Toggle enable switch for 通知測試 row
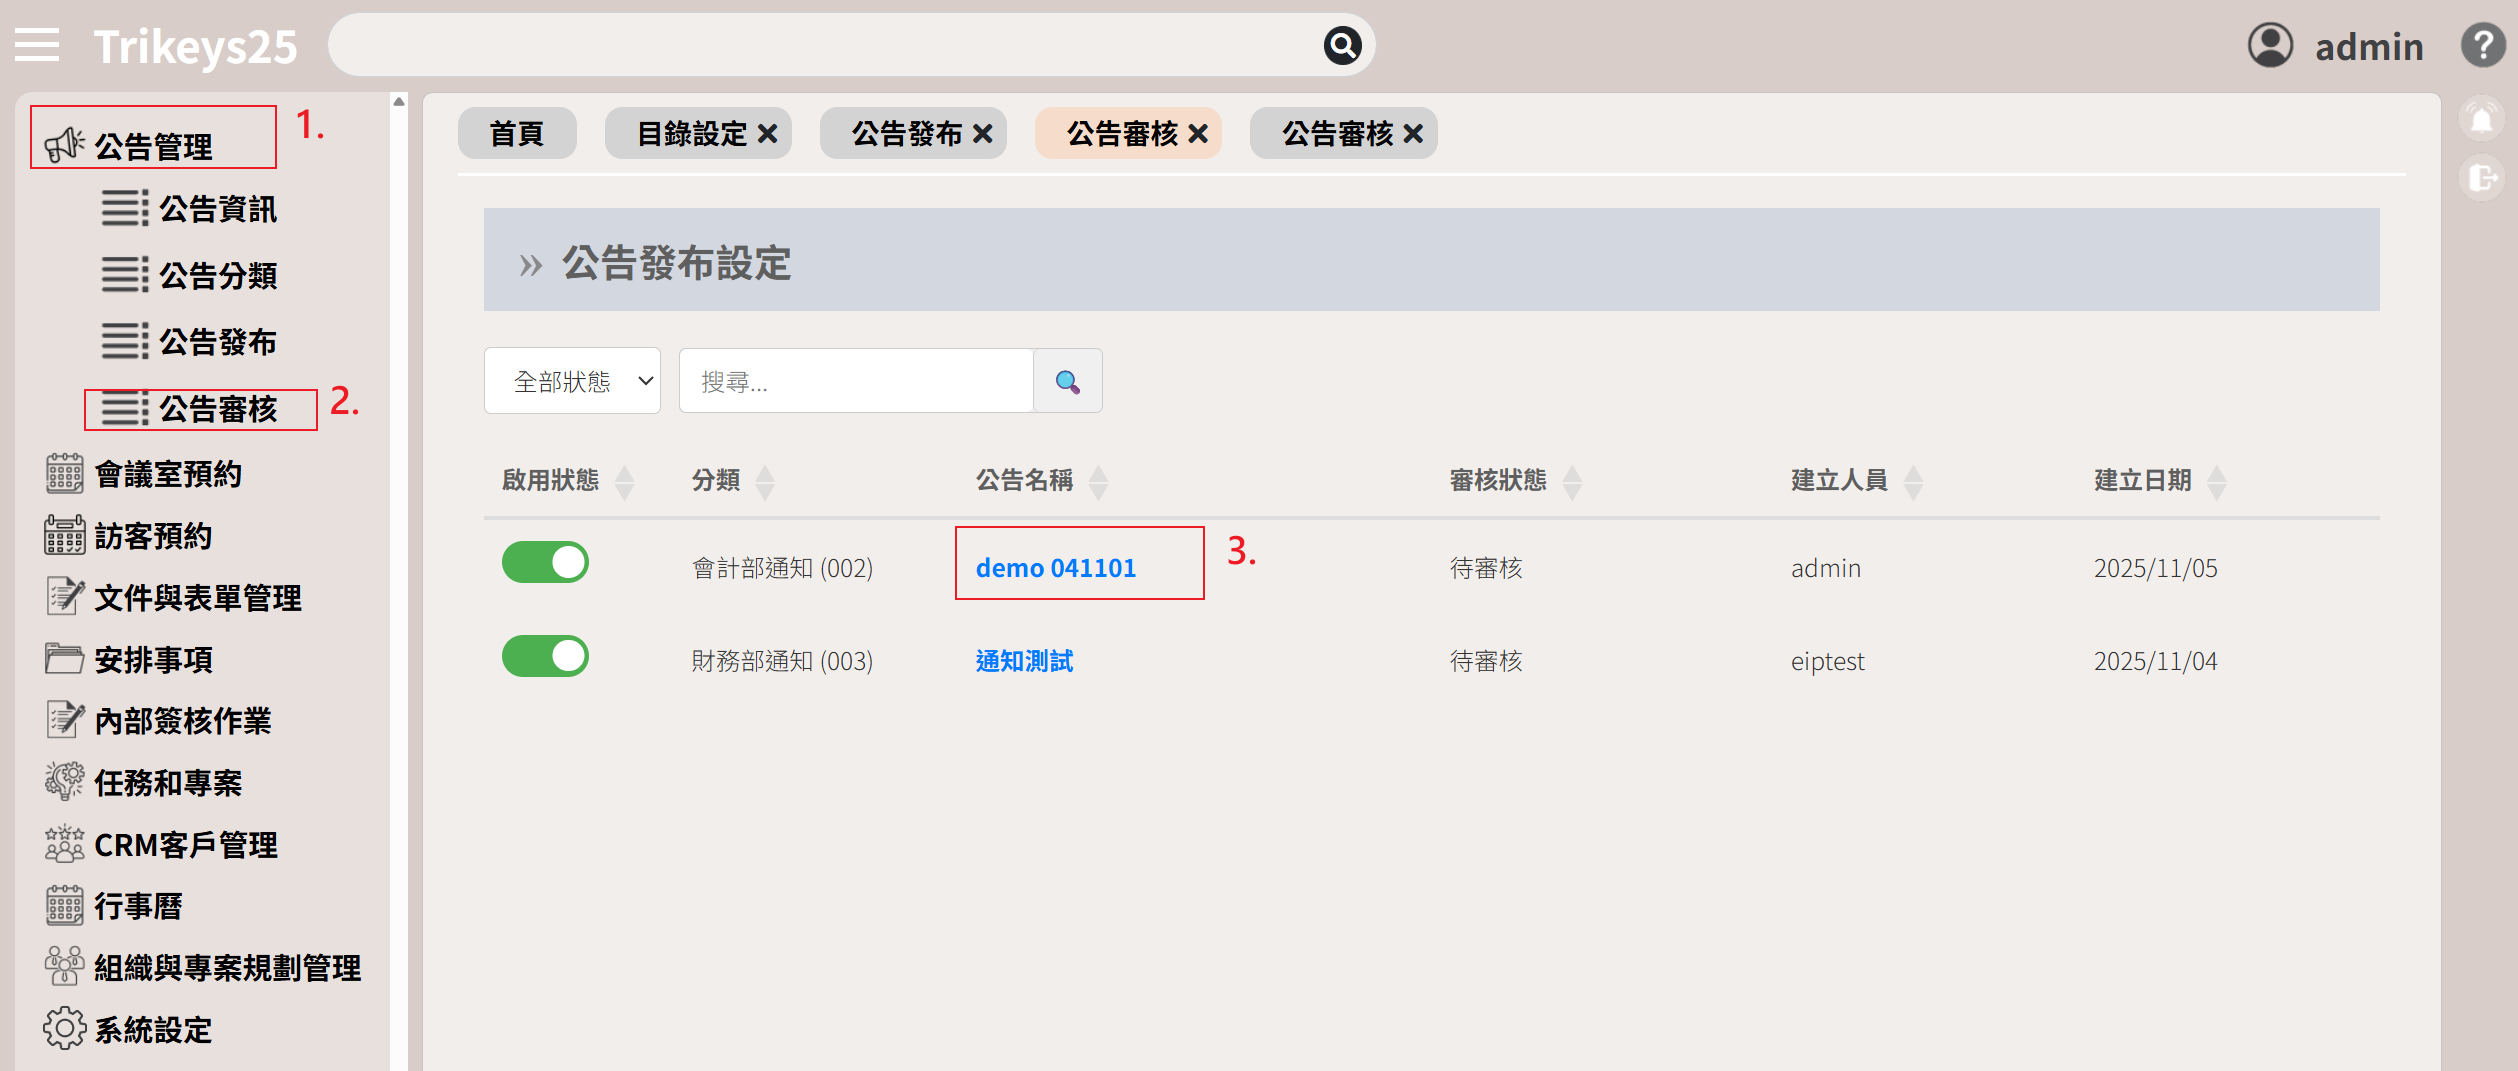Viewport: 2518px width, 1071px height. coord(545,657)
